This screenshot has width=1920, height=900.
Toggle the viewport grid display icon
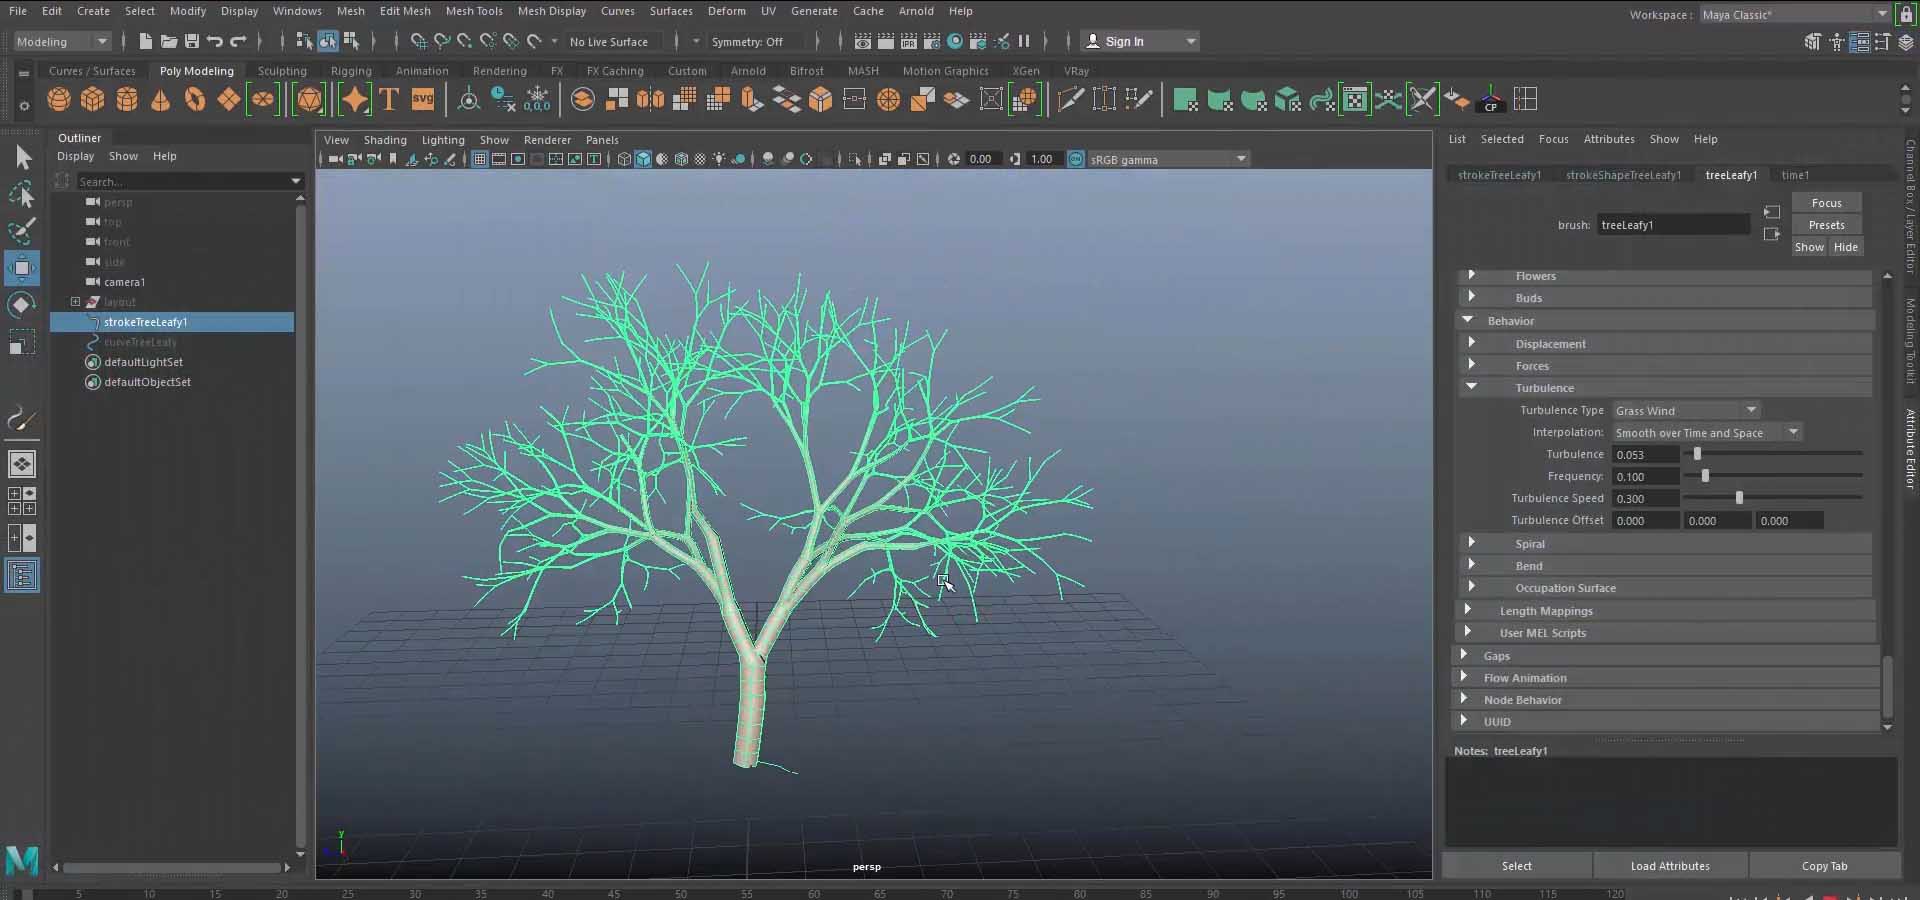pos(480,159)
